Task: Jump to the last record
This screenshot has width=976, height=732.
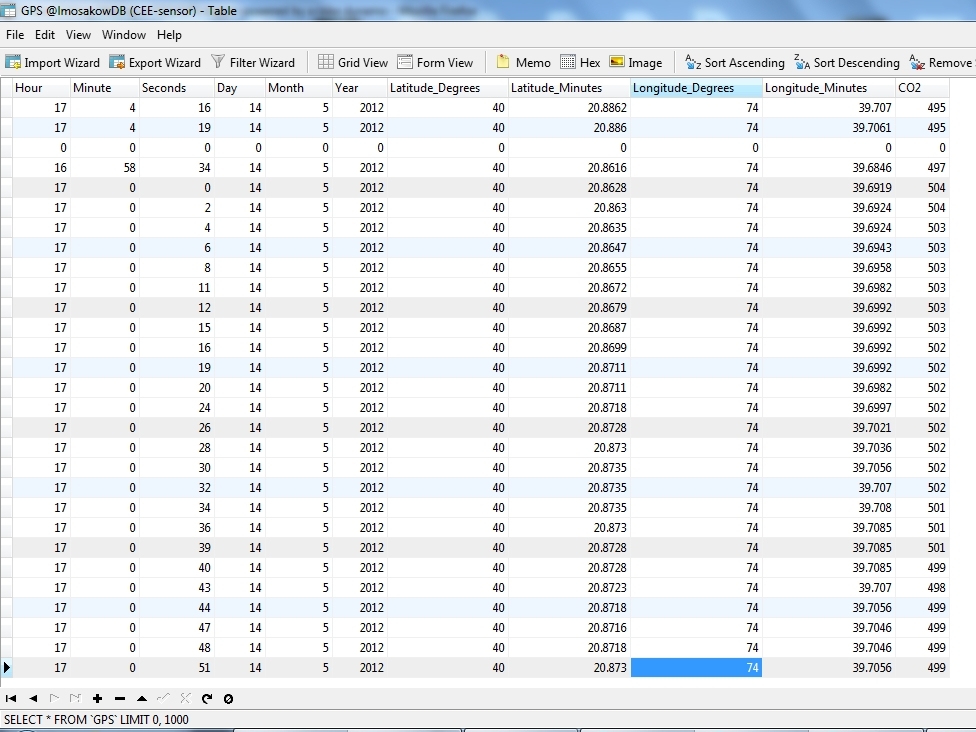Action: coord(75,698)
